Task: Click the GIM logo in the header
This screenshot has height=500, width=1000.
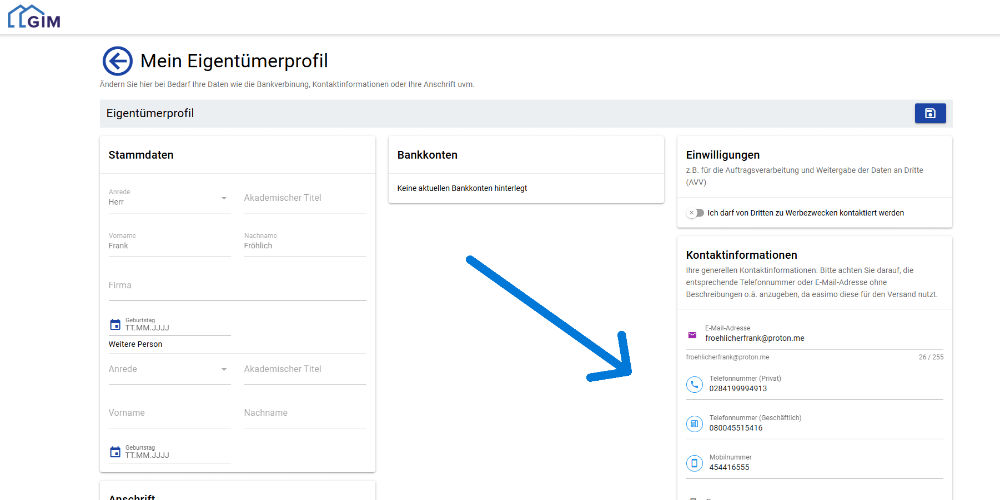Action: [x=34, y=16]
